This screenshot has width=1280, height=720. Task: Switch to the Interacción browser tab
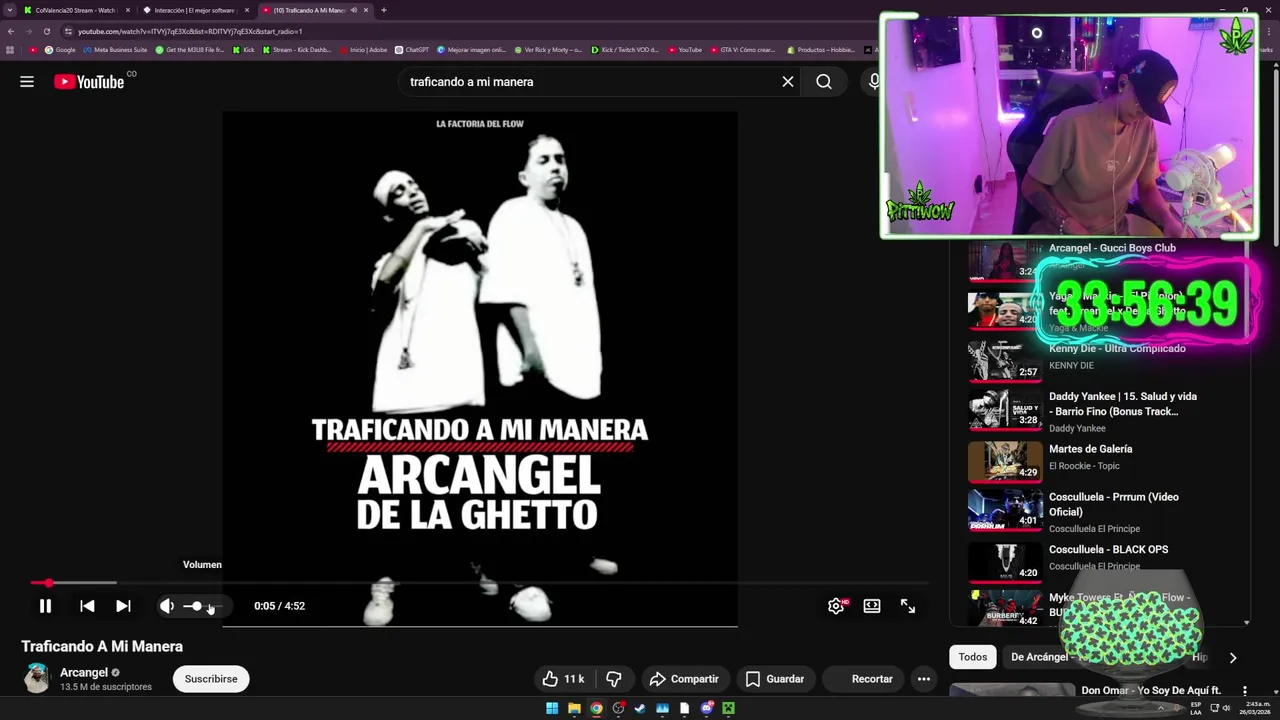pyautogui.click(x=194, y=10)
